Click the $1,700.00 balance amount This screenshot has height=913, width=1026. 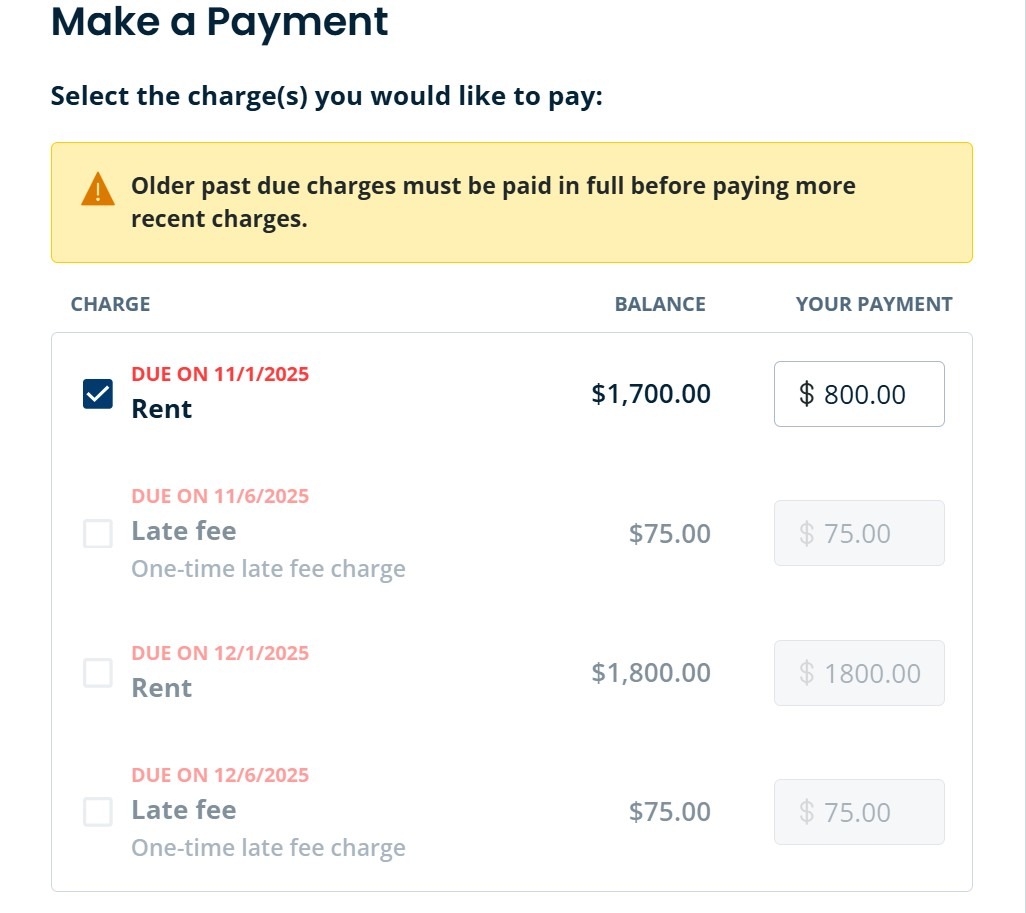click(651, 394)
